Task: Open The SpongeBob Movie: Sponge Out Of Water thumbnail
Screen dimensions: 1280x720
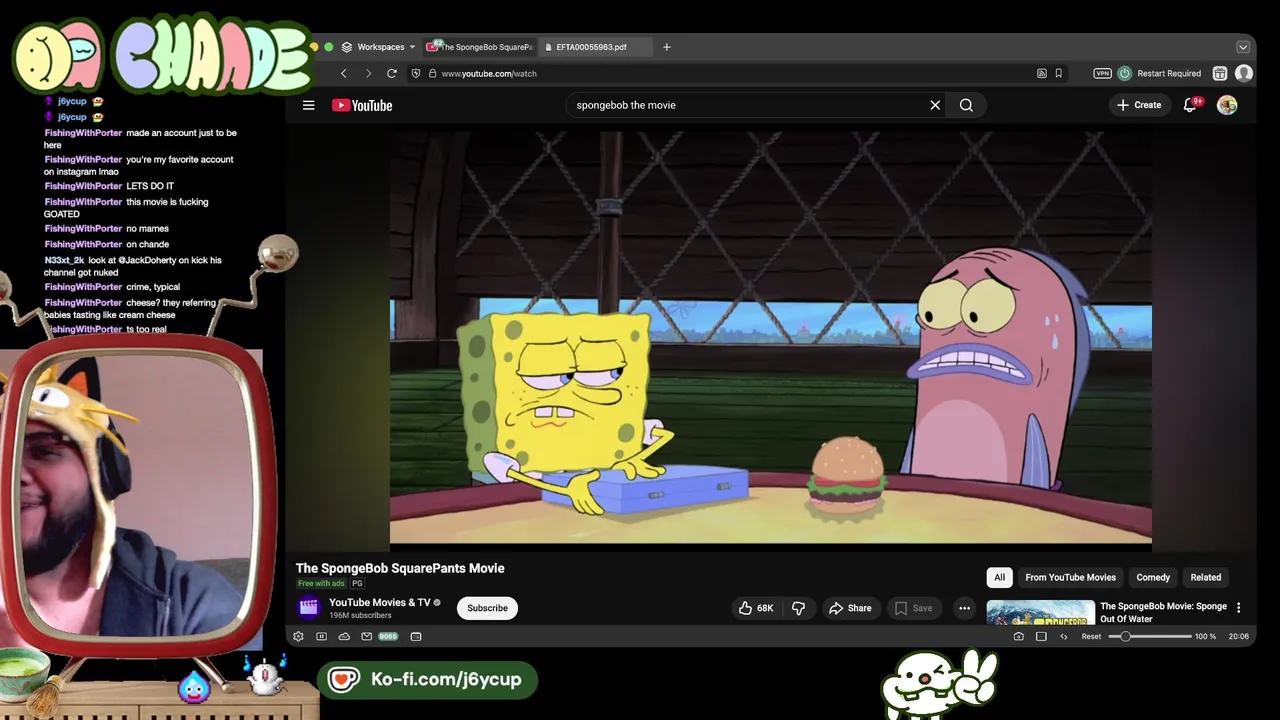Action: (x=1040, y=612)
